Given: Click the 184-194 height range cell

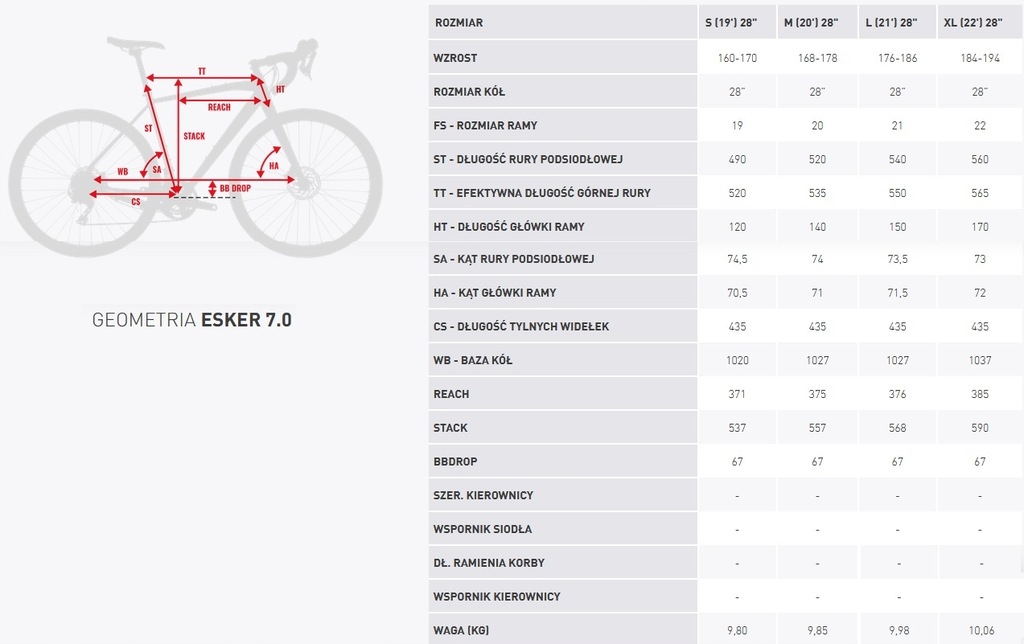Looking at the screenshot, I should pos(979,58).
